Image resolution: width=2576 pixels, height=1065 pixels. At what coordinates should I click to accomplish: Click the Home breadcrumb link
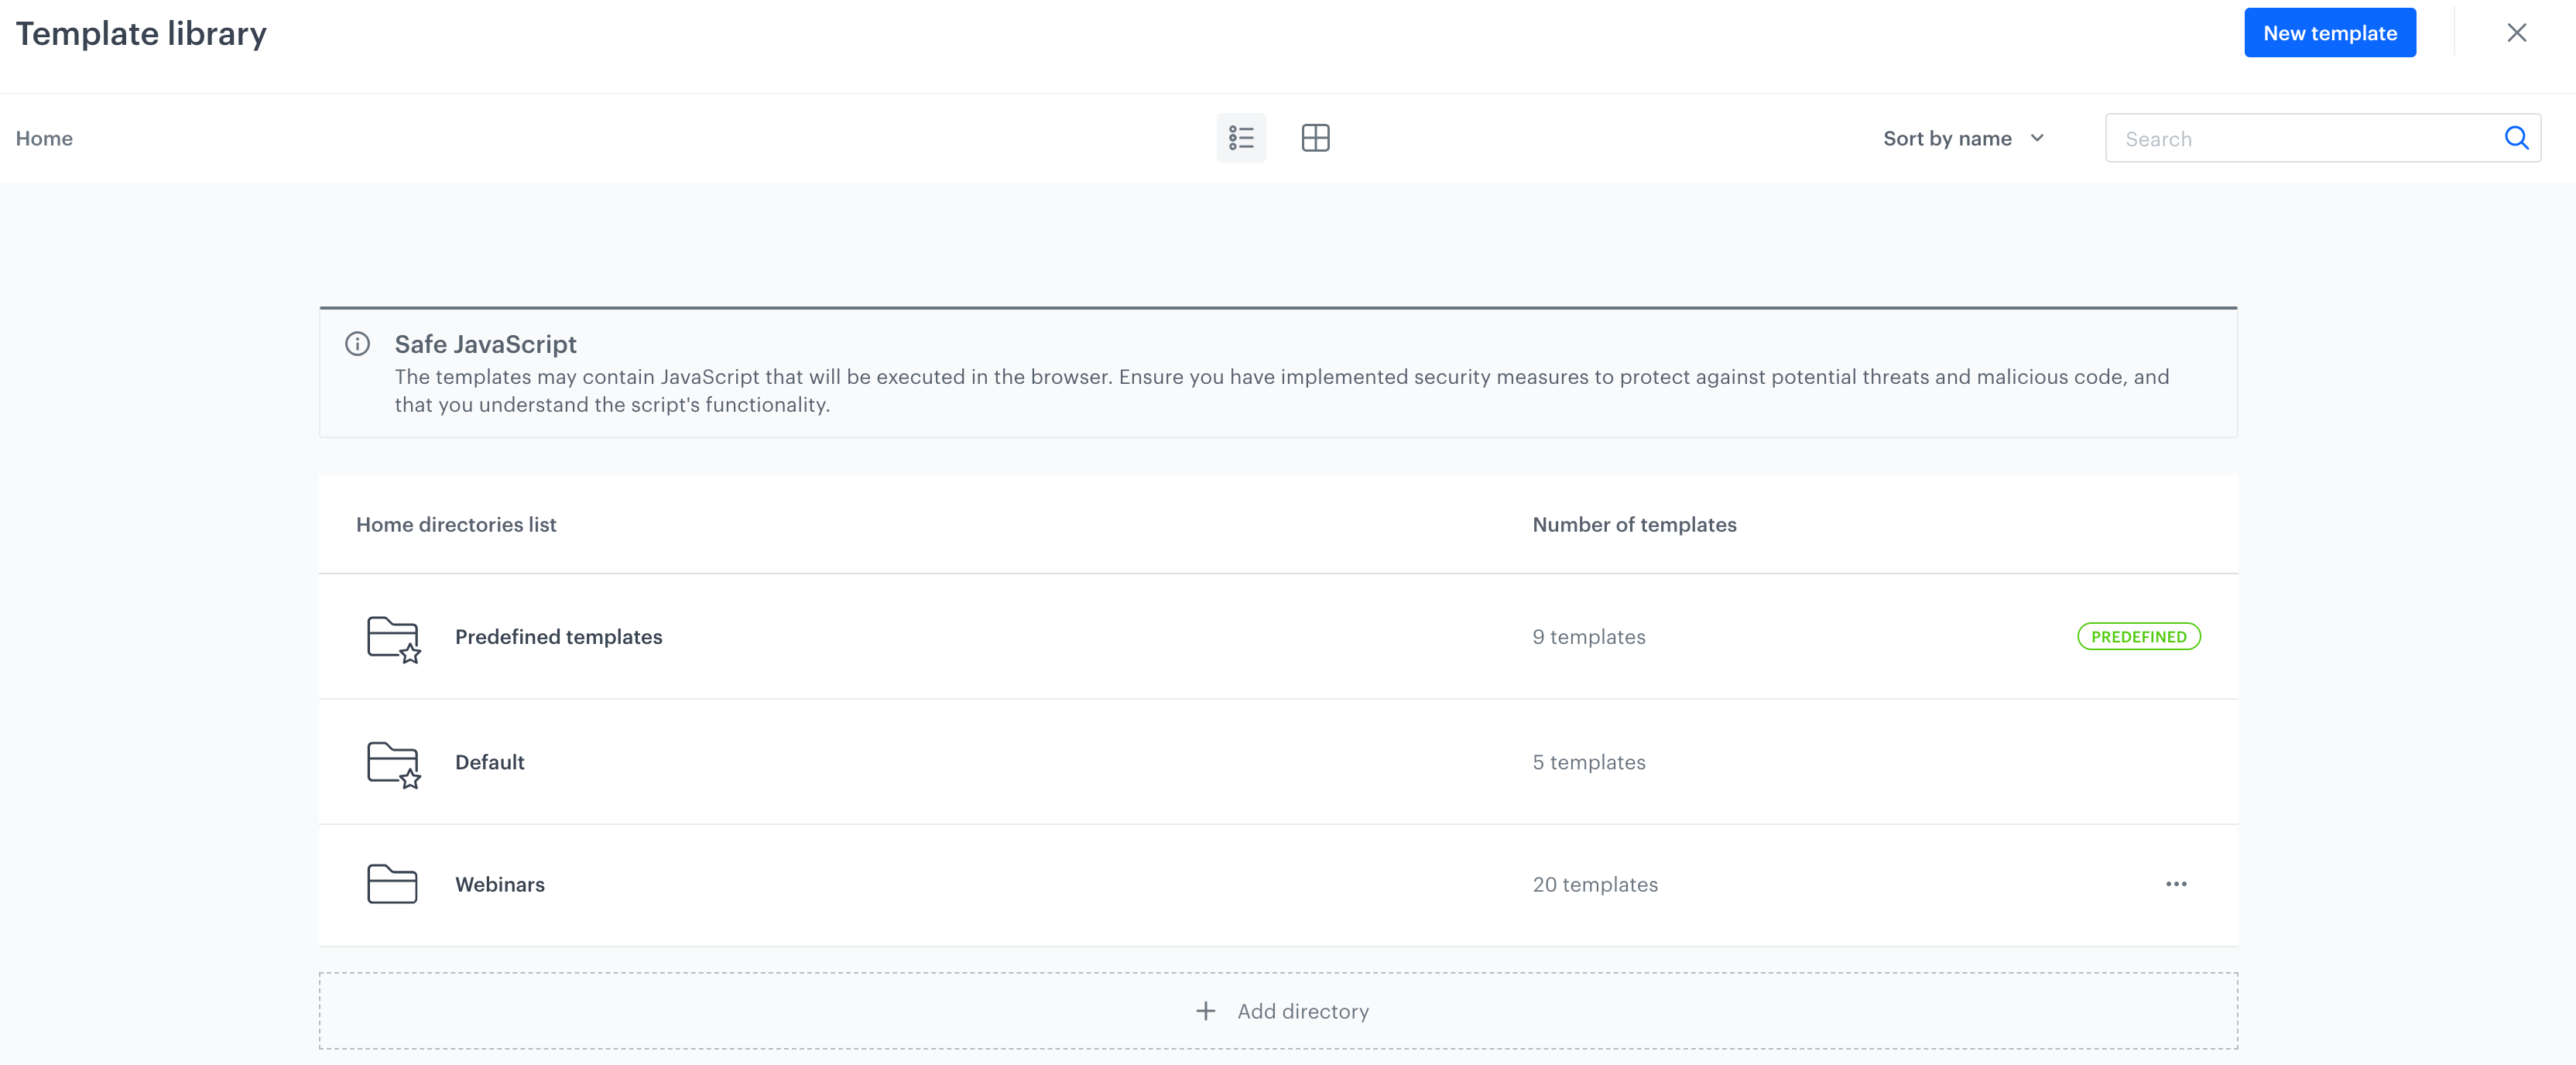(x=44, y=138)
